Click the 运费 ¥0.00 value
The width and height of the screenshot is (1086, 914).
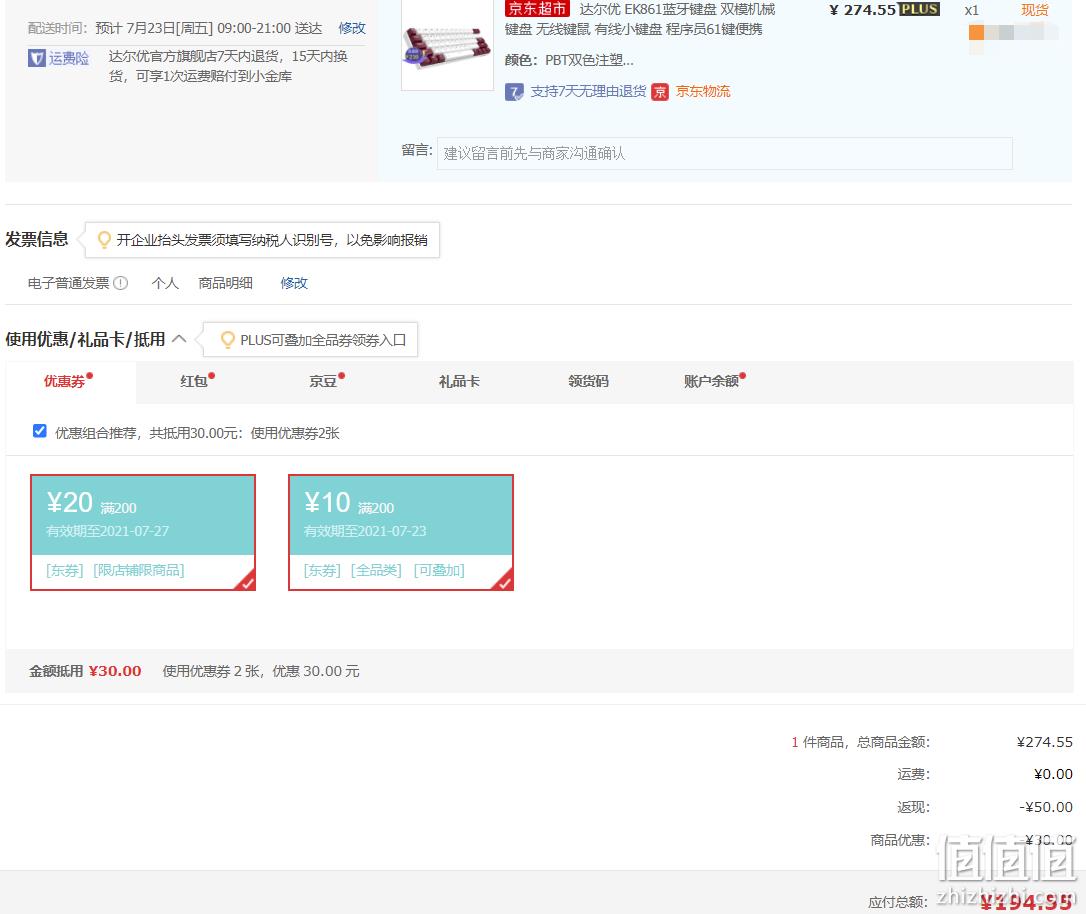tap(1053, 774)
